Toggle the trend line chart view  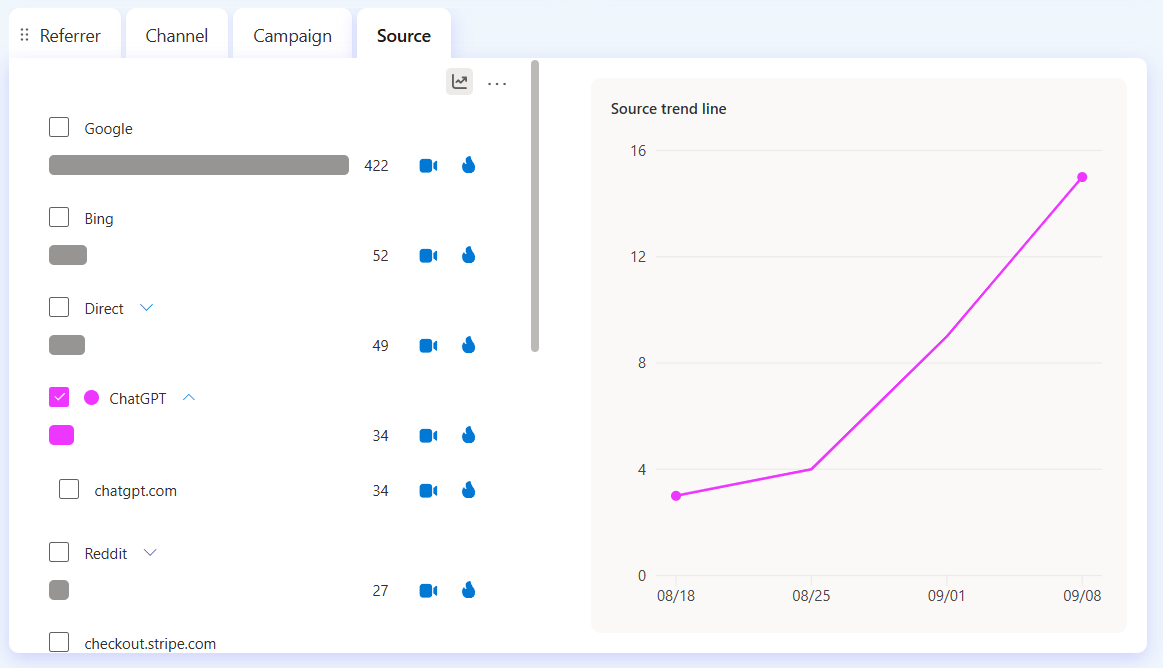click(459, 81)
